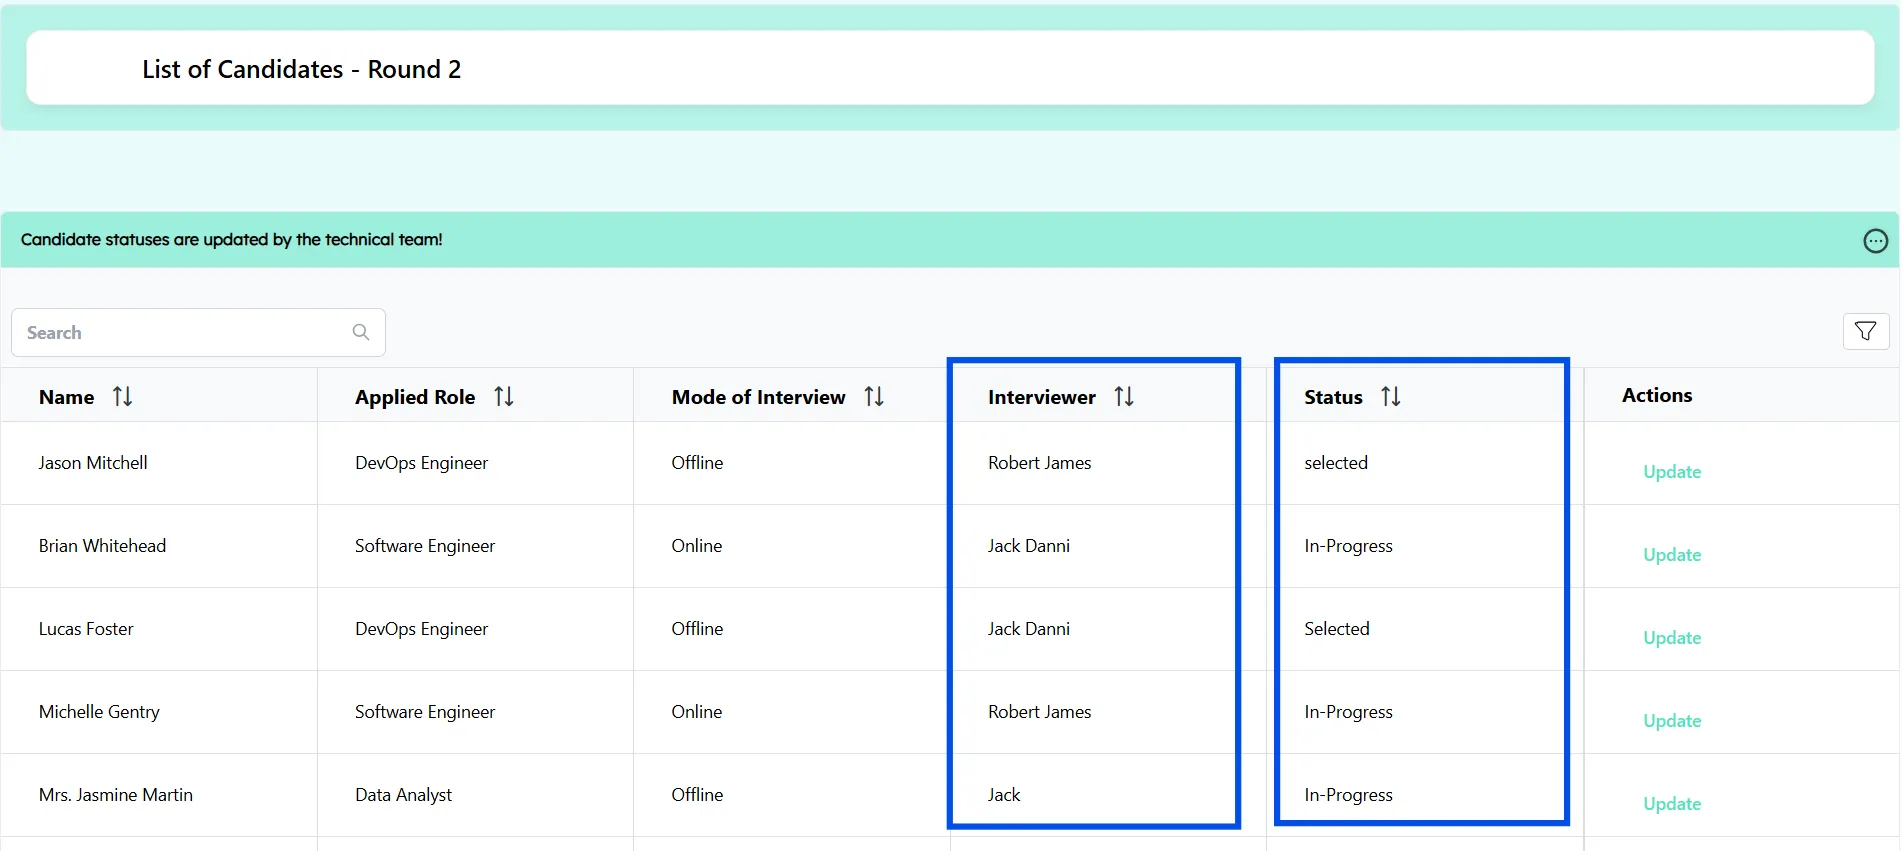Select the Jason Mitchell name cell
Image resolution: width=1902 pixels, height=851 pixels.
93,463
